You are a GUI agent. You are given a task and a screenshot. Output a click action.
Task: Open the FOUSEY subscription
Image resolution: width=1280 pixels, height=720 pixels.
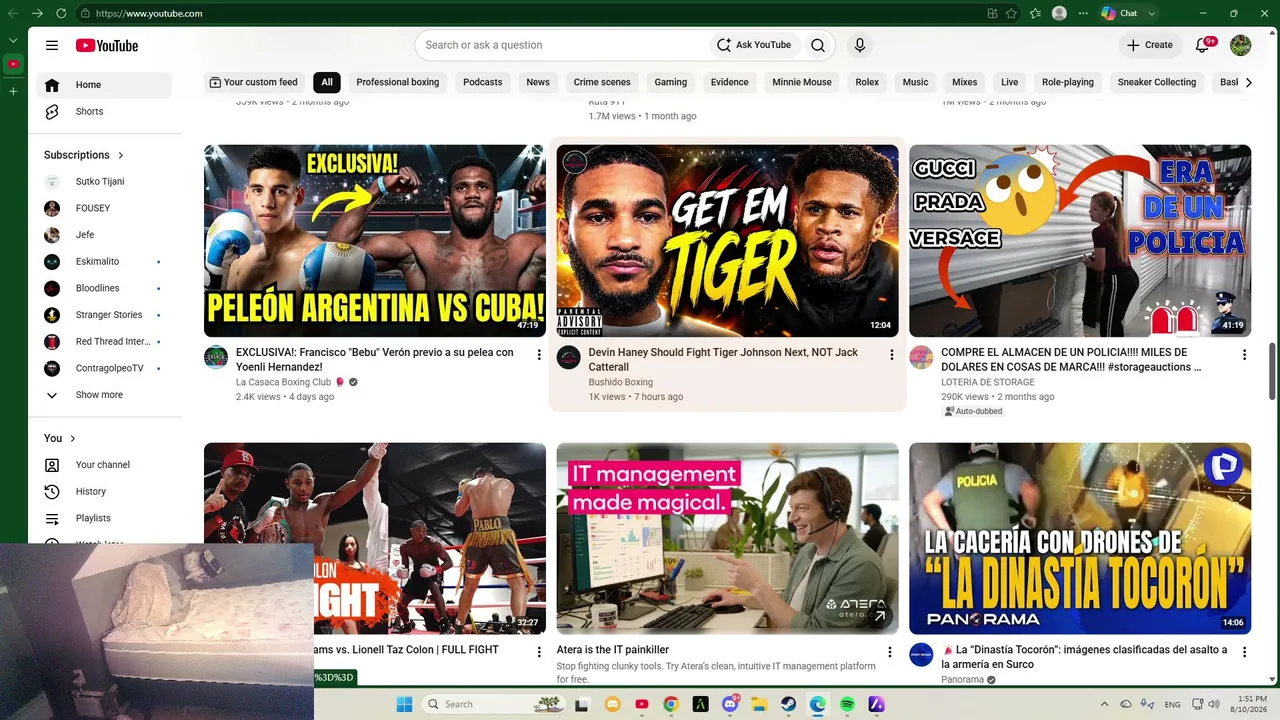(x=104, y=209)
